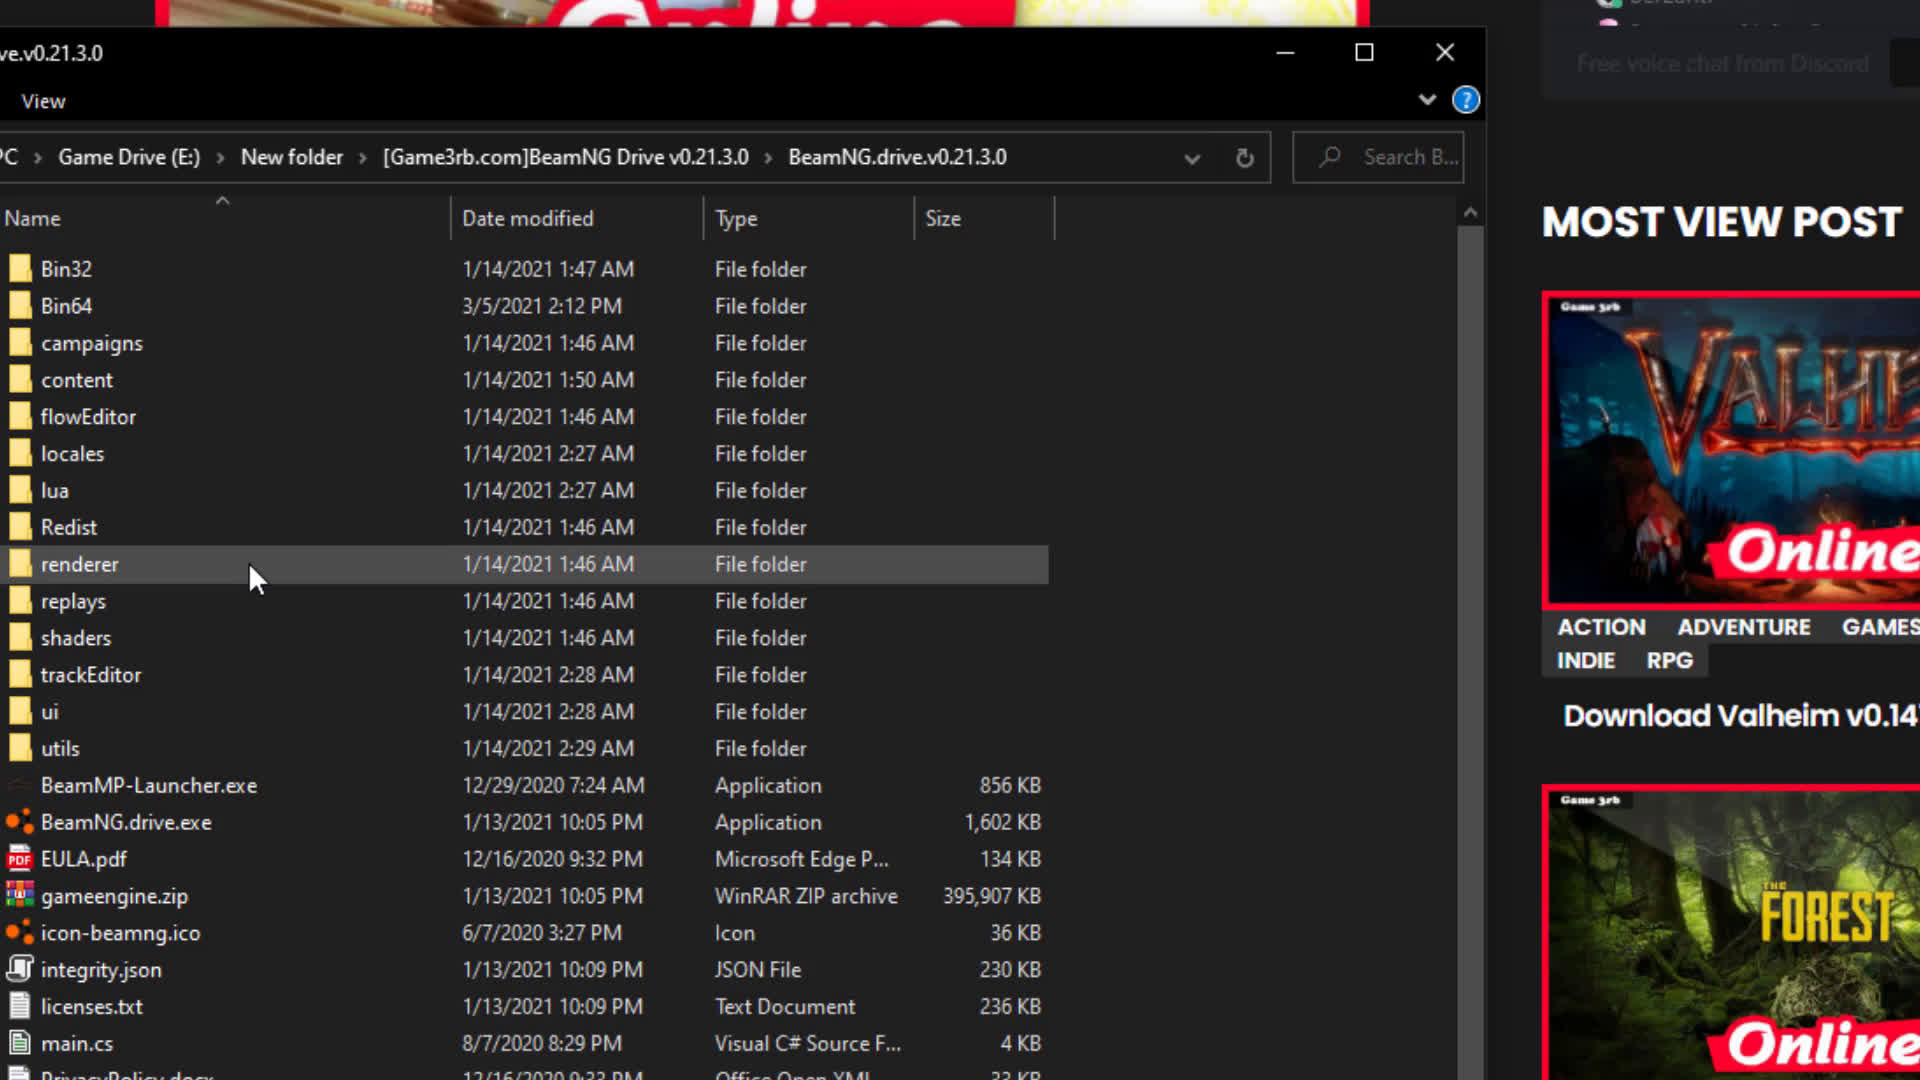
Task: Click the gameengine.zip WinRAR archive icon
Action: point(19,896)
